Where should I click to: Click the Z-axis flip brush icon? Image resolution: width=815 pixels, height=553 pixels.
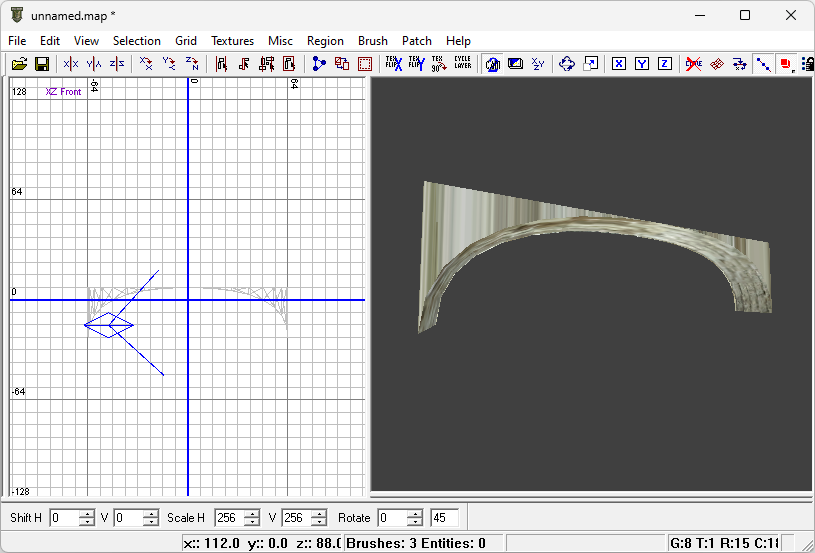[117, 64]
